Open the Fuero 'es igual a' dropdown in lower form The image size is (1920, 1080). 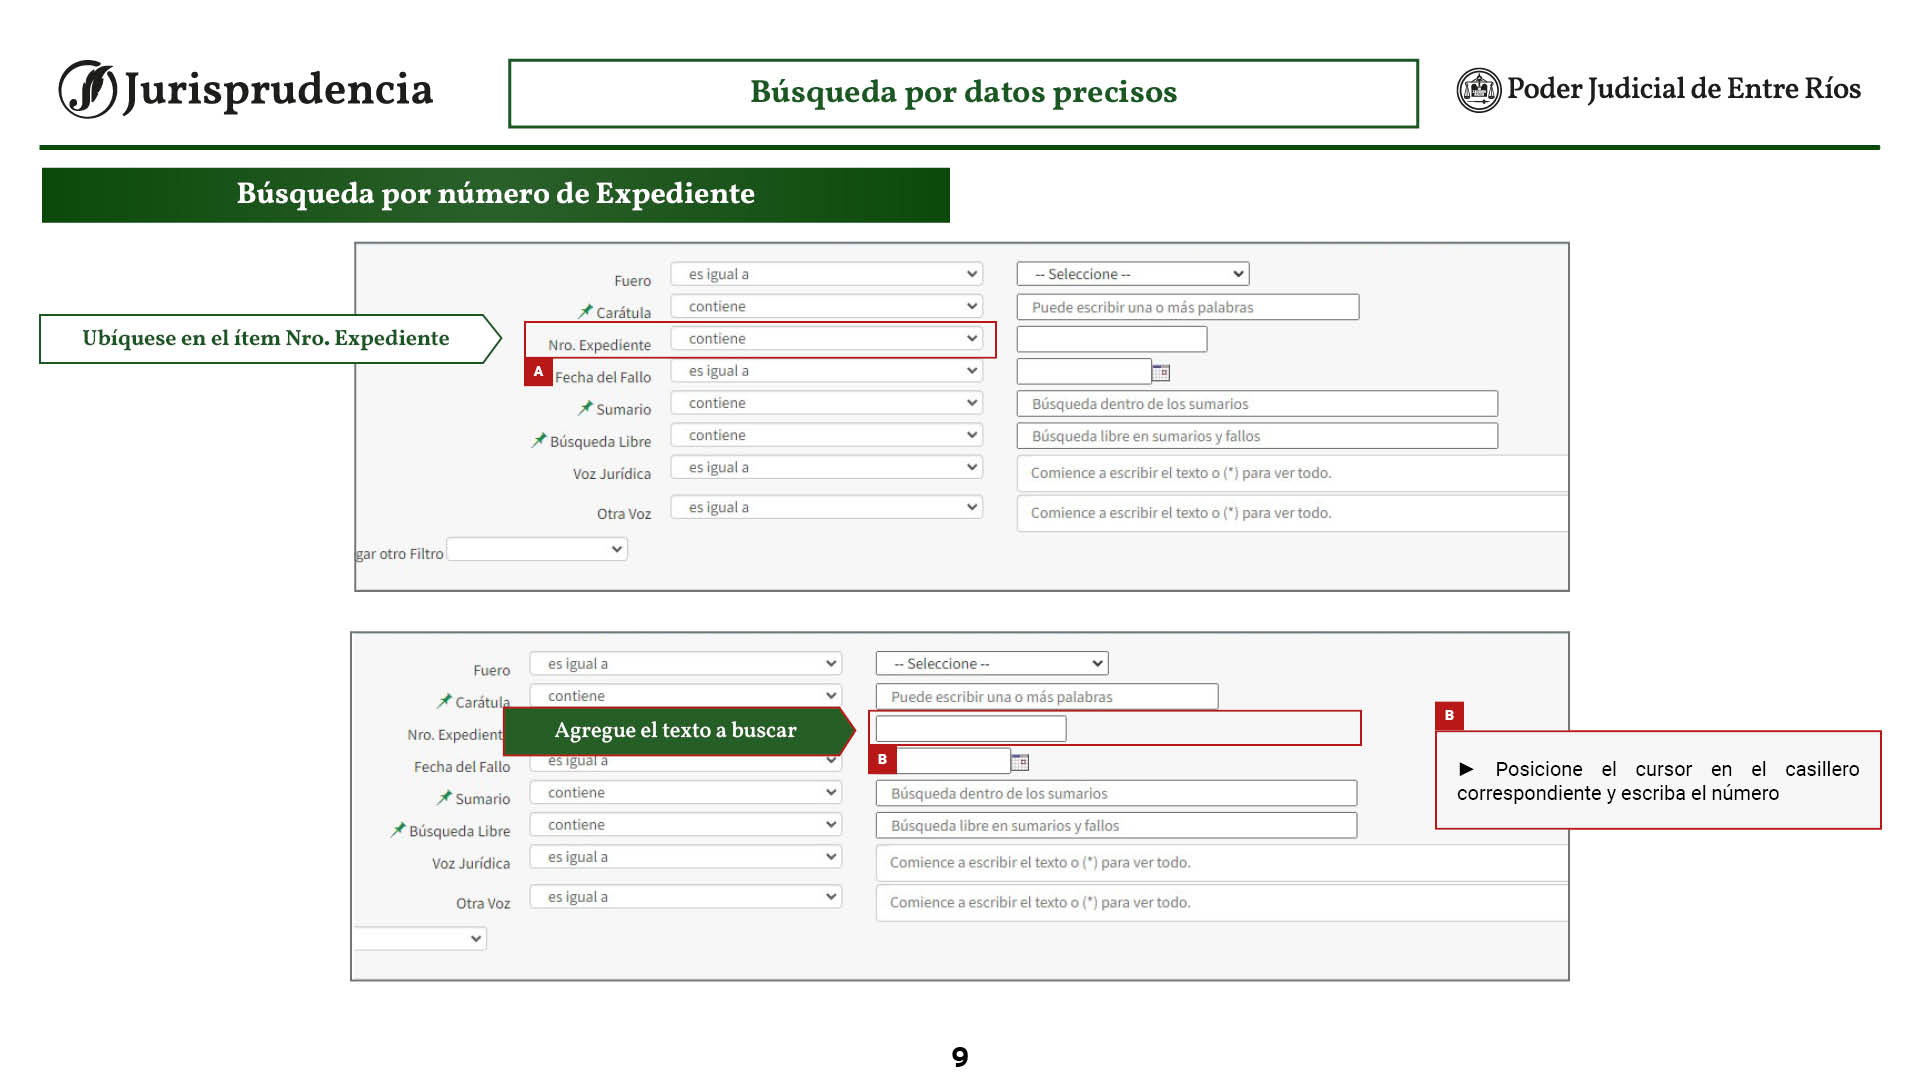686,664
